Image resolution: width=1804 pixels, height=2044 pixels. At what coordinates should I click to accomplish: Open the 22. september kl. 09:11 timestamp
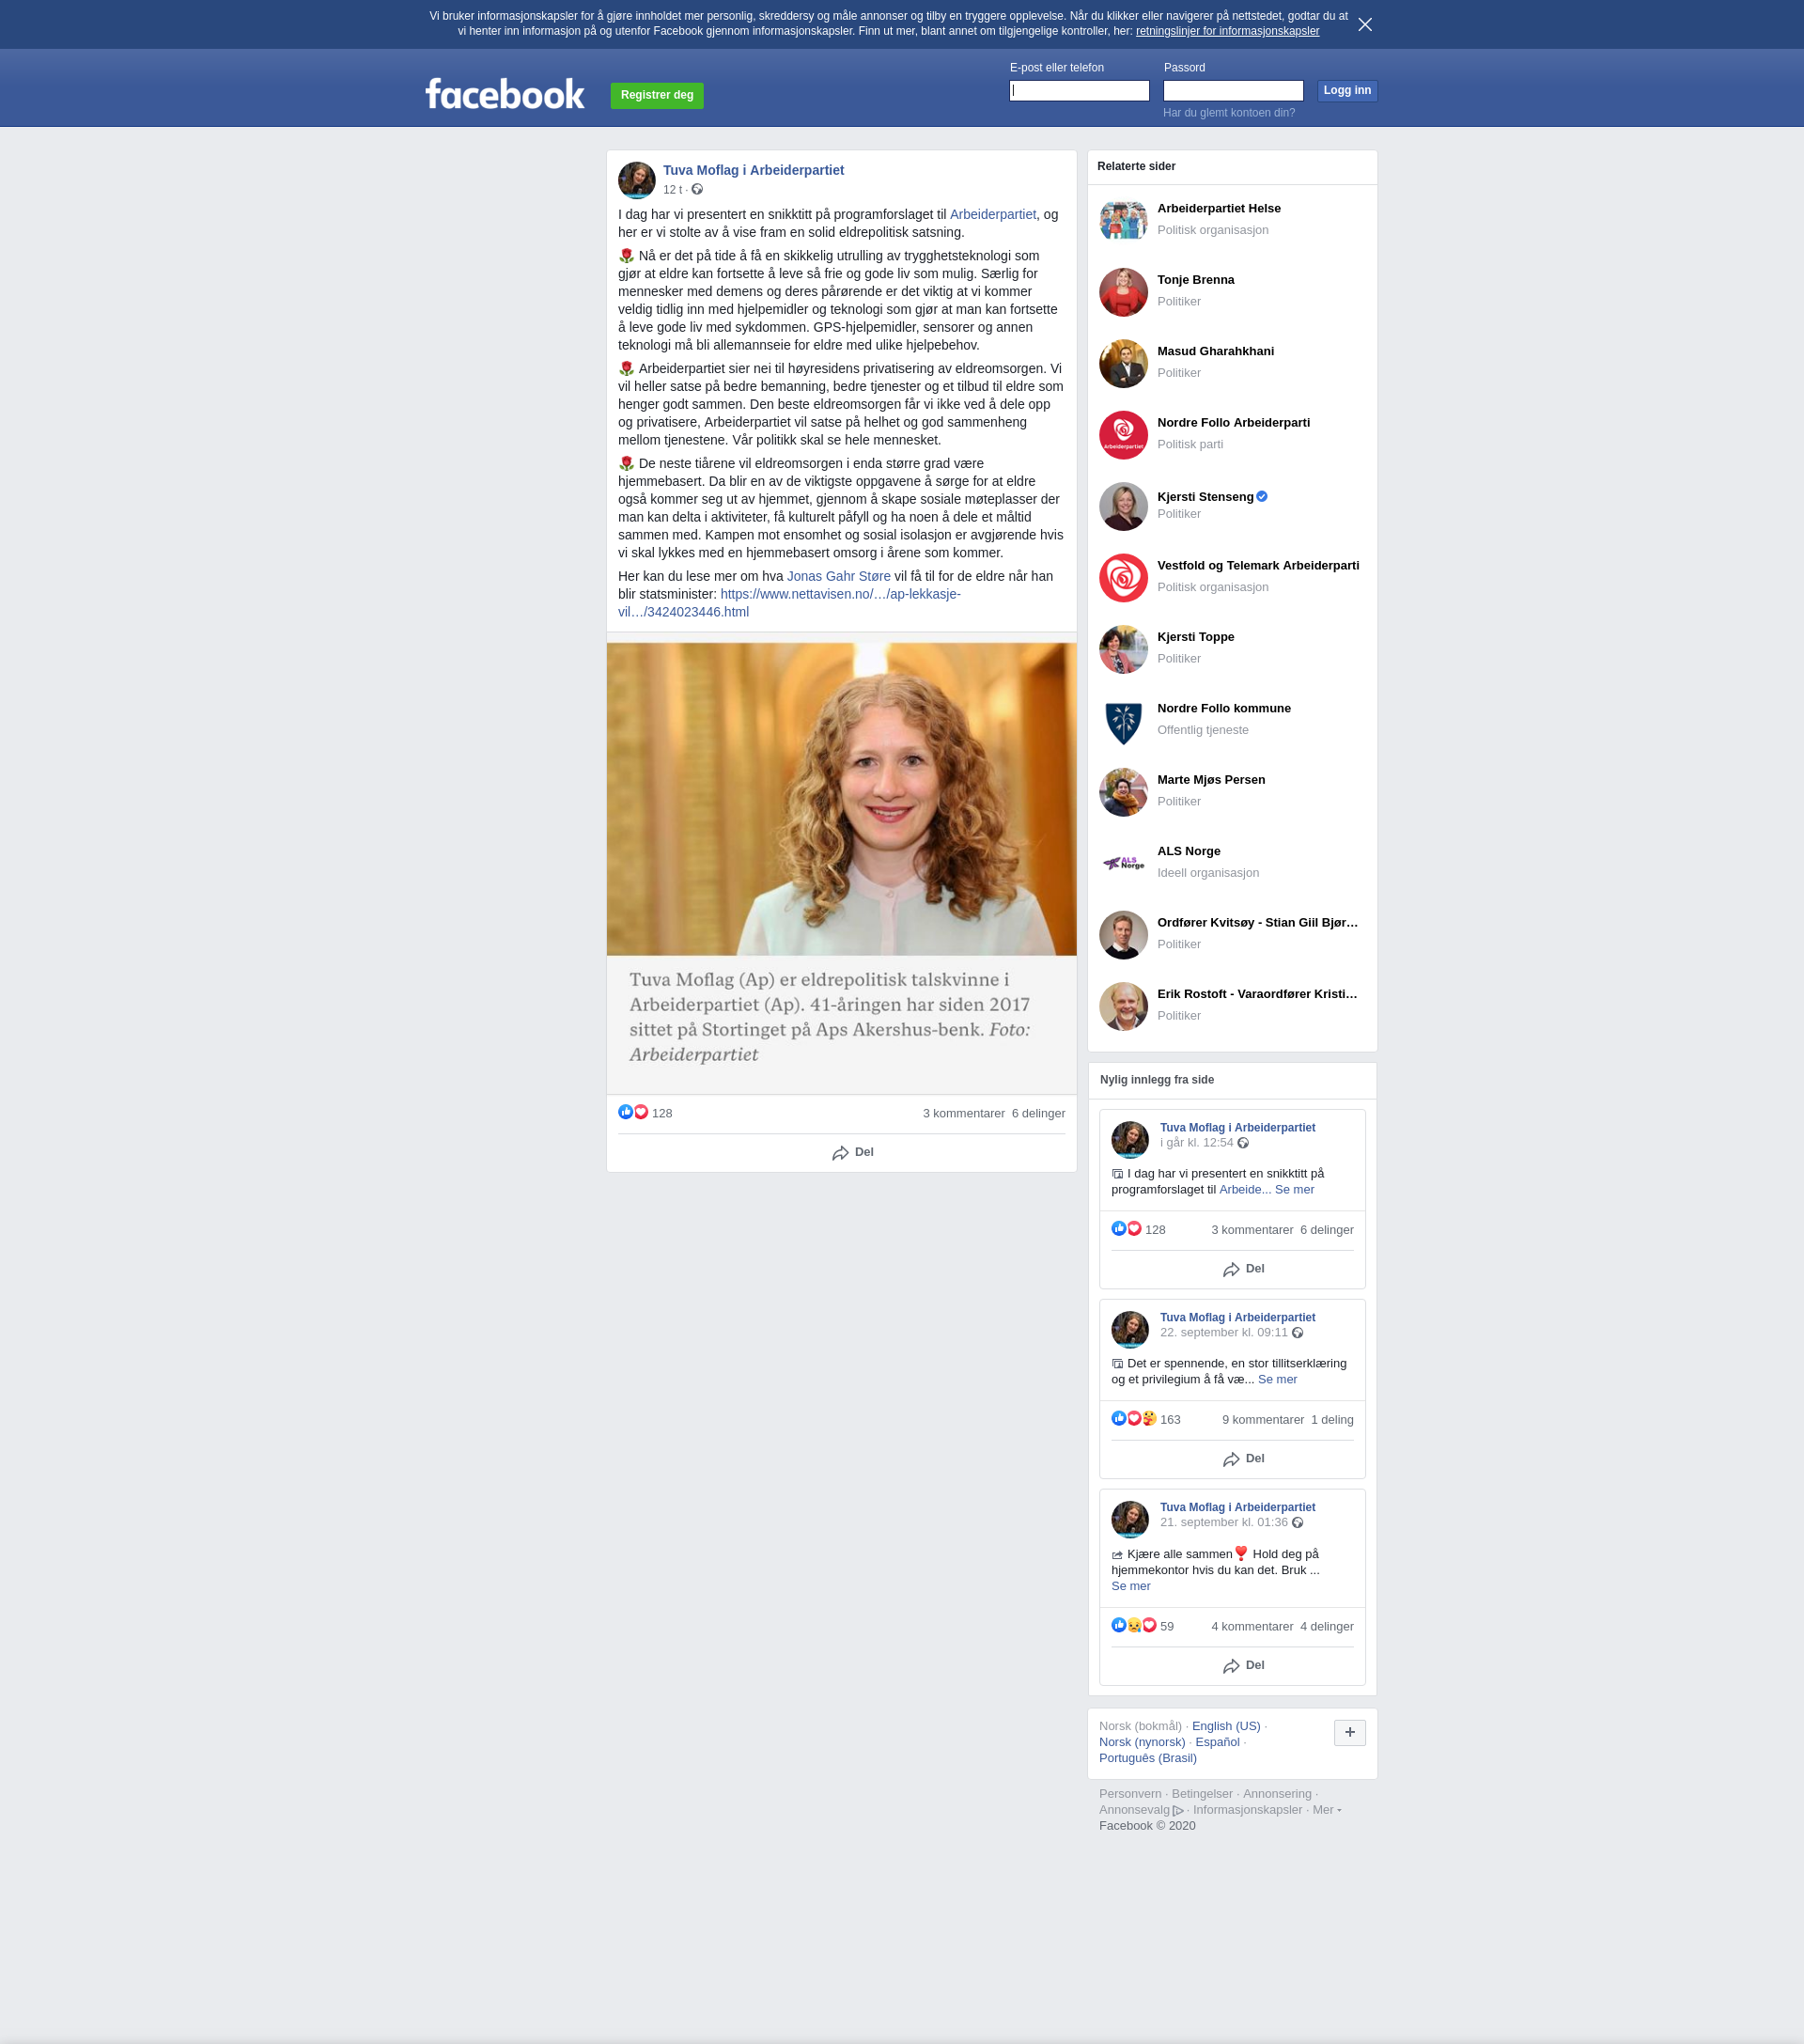[1224, 1333]
